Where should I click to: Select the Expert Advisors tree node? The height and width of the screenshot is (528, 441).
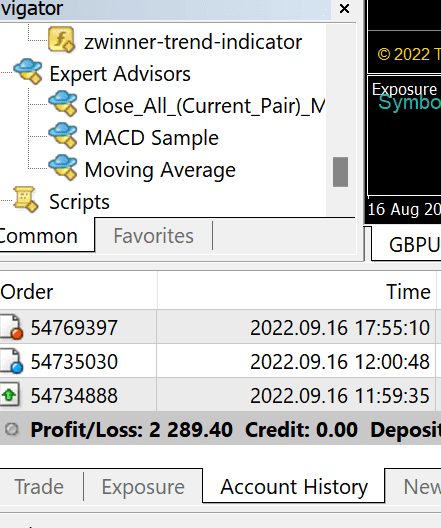coord(120,74)
